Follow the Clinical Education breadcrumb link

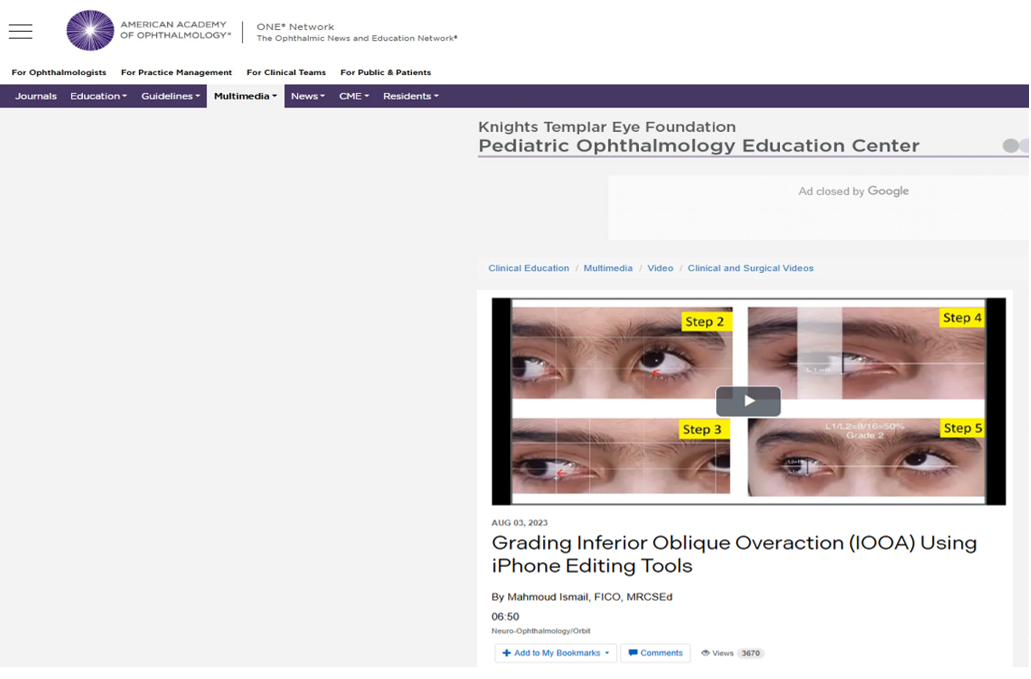click(x=529, y=268)
